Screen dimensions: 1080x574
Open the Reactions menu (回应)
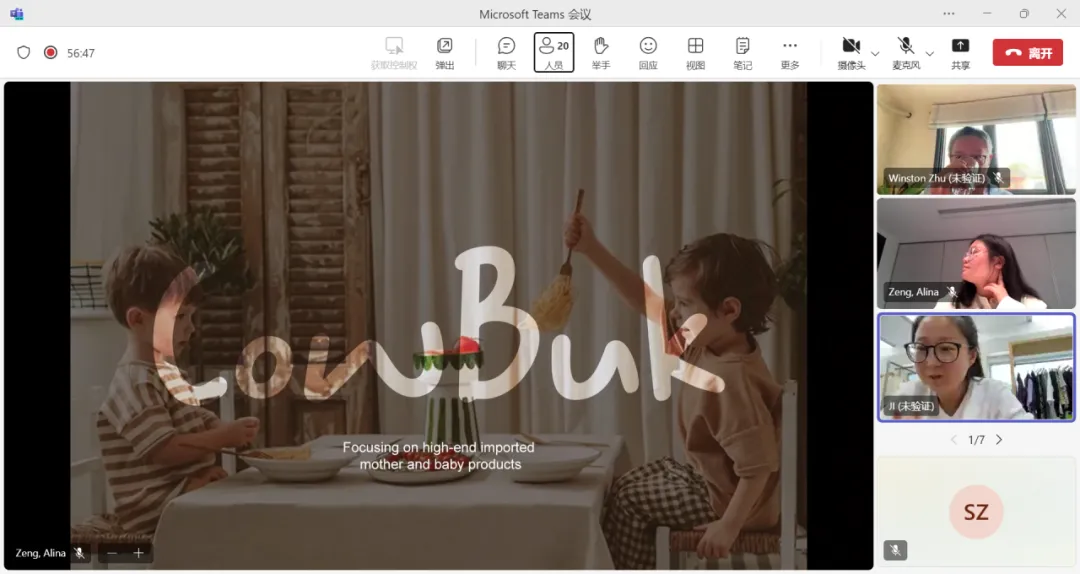point(648,53)
